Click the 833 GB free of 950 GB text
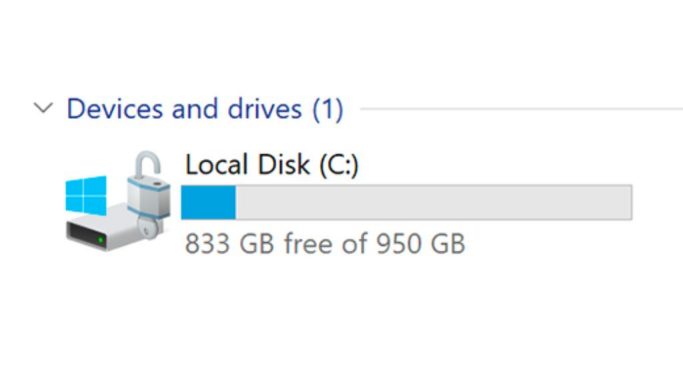This screenshot has width=683, height=367. click(325, 243)
